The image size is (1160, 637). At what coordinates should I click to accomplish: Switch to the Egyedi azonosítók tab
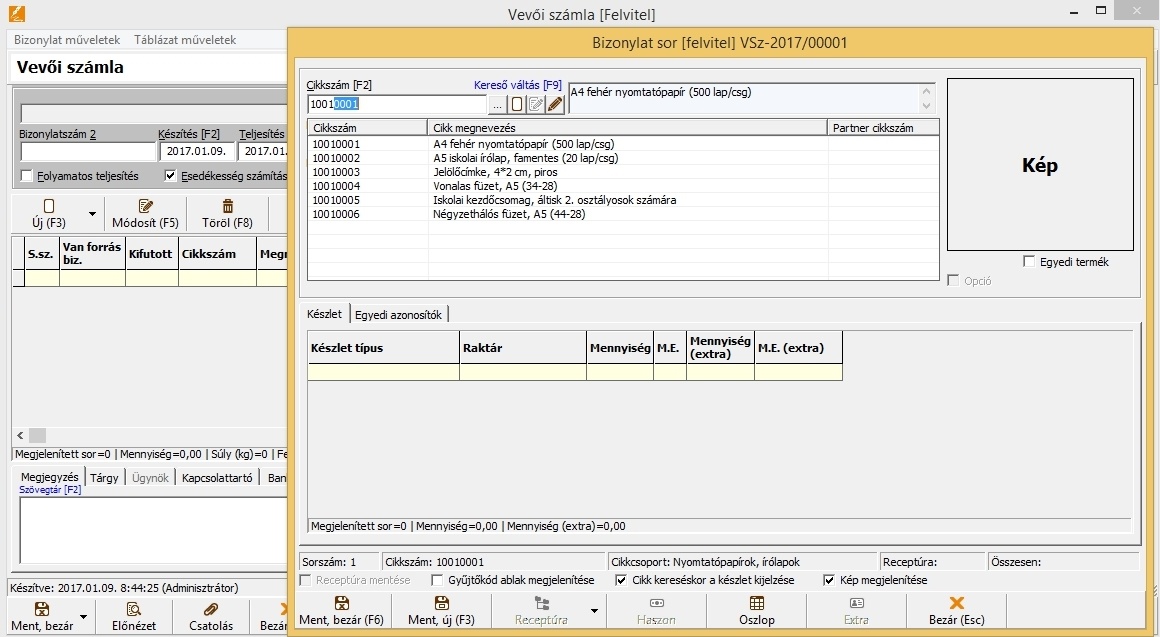(x=400, y=314)
